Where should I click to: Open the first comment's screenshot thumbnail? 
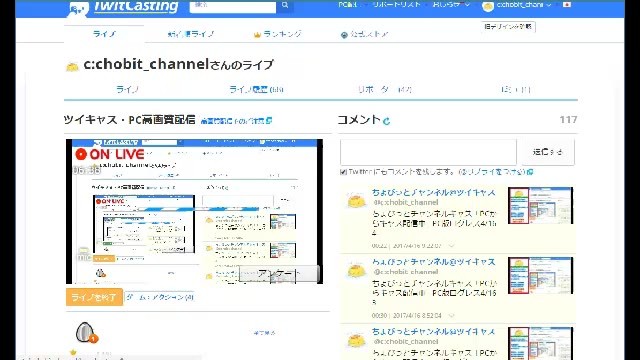540,205
